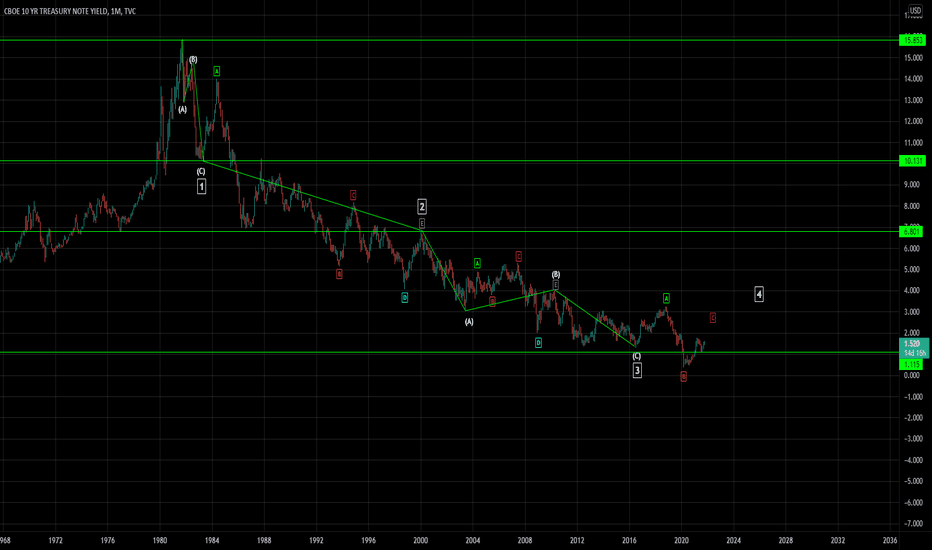Select the boxed wave 3 label

pos(637,370)
